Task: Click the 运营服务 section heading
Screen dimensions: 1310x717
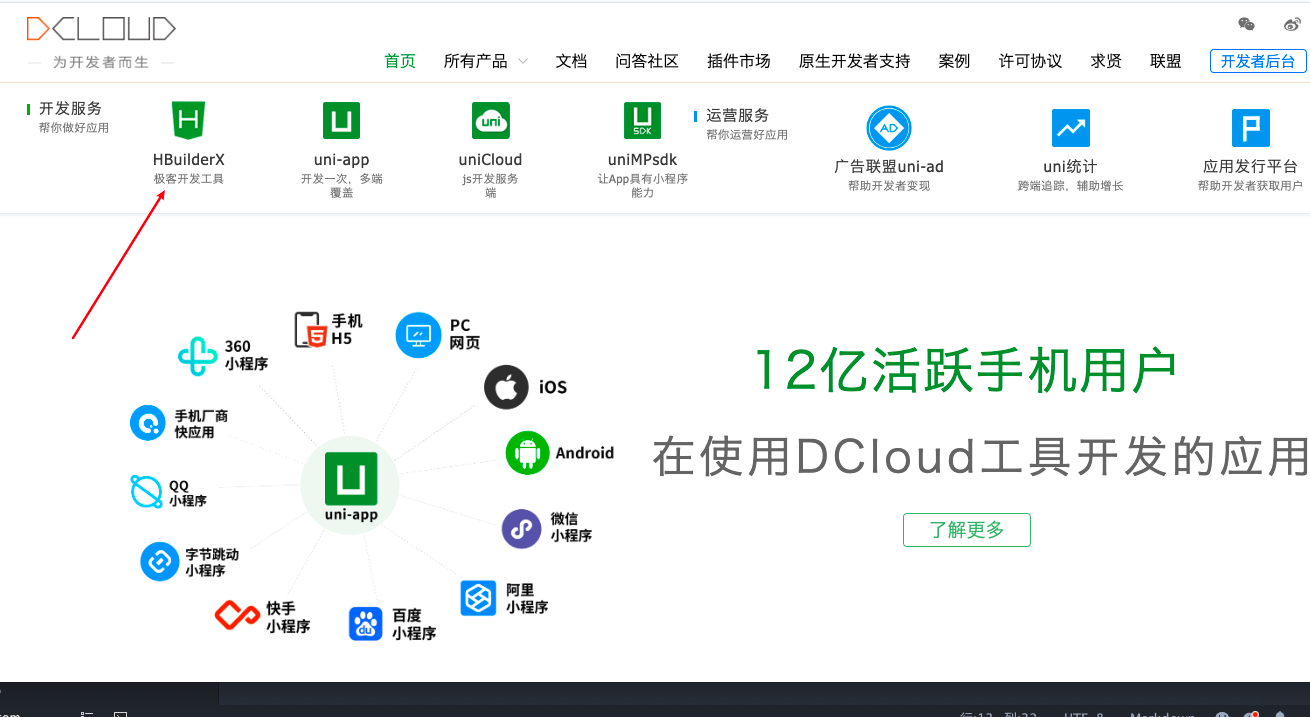Action: pyautogui.click(x=738, y=115)
